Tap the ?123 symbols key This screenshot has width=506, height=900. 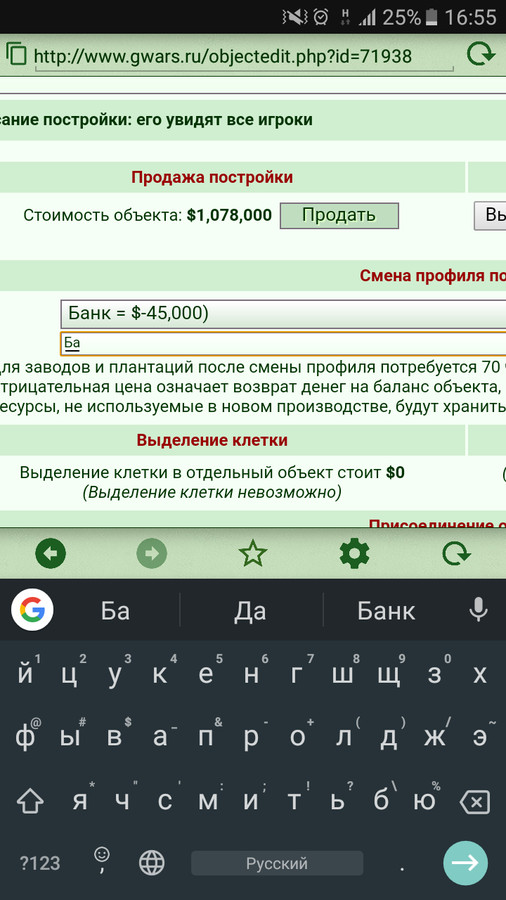40,863
